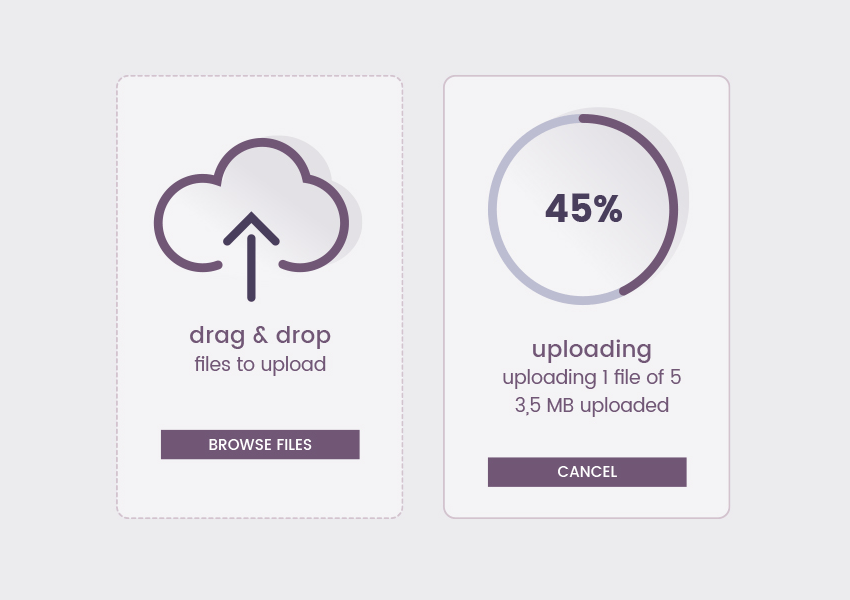850x600 pixels.
Task: Click the top end of progress arc
Action: pyautogui.click(x=583, y=118)
